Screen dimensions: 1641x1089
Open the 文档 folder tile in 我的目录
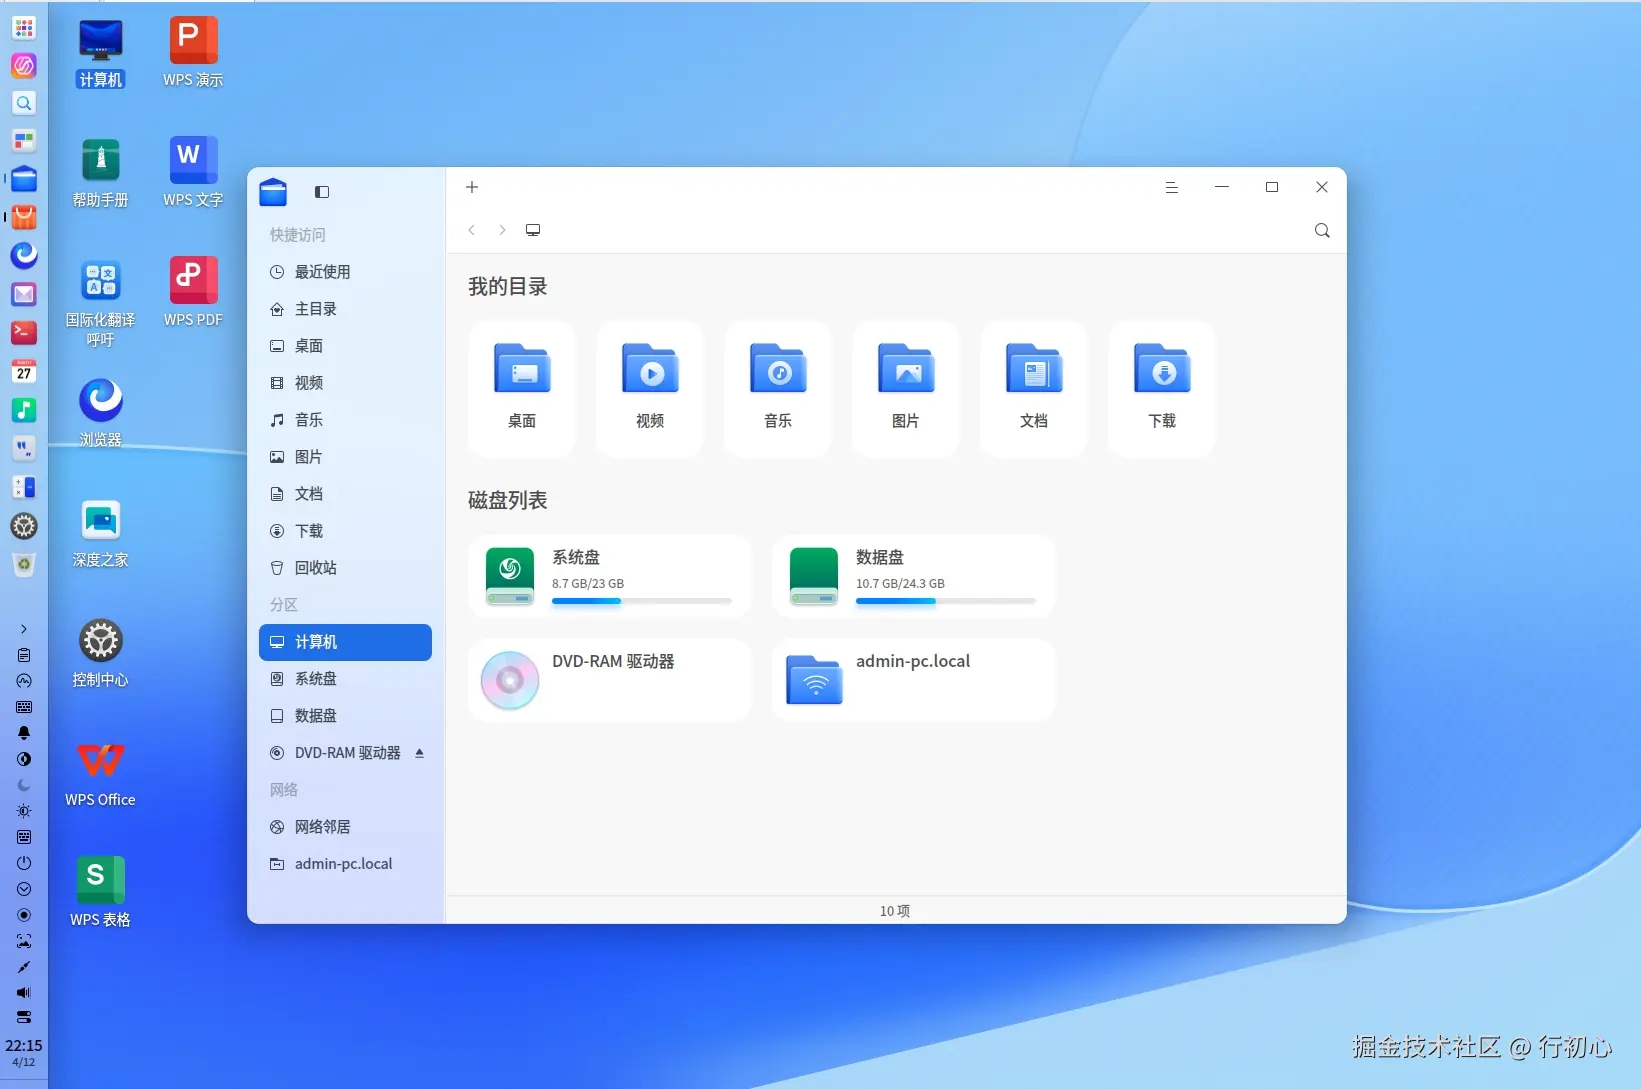[1034, 388]
